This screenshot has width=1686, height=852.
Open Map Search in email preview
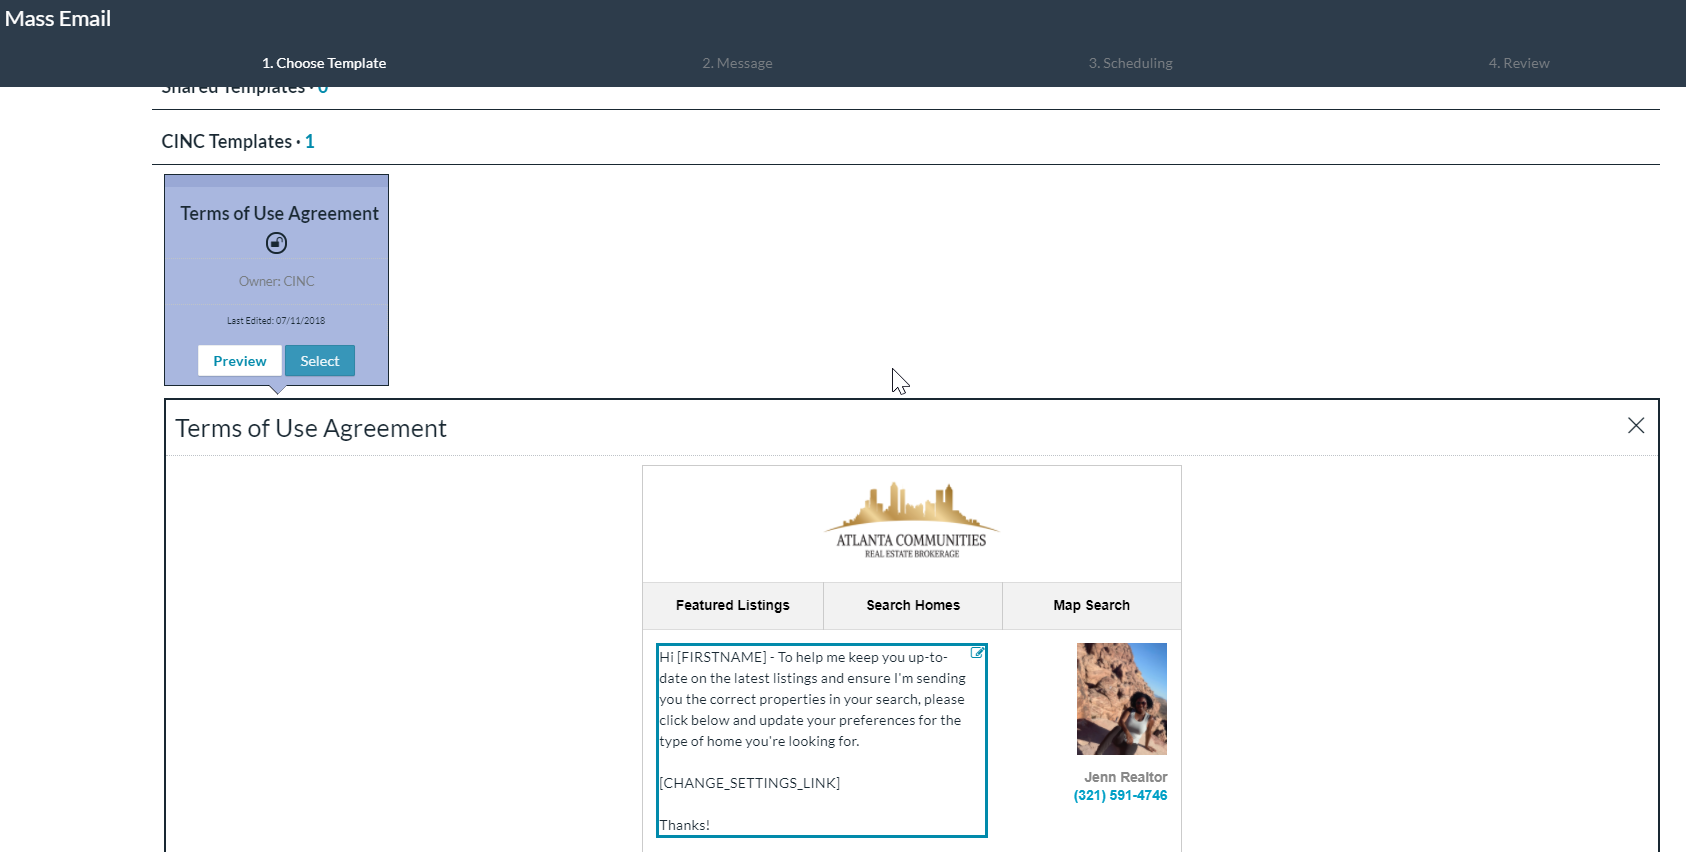point(1092,606)
